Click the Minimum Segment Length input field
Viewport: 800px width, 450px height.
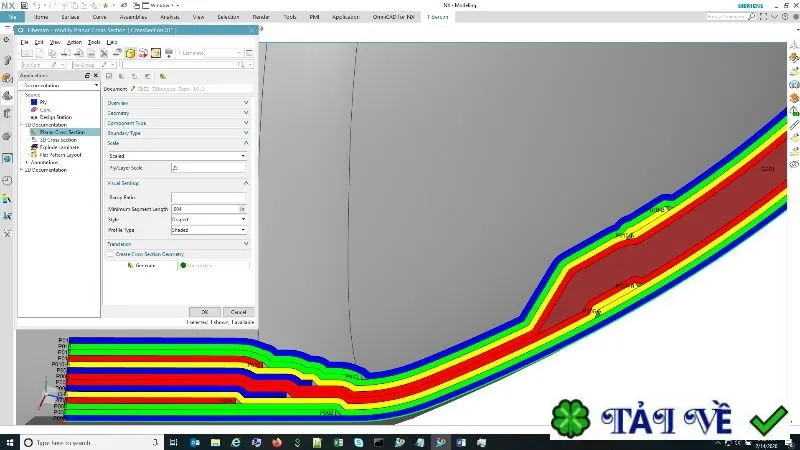pyautogui.click(x=205, y=209)
